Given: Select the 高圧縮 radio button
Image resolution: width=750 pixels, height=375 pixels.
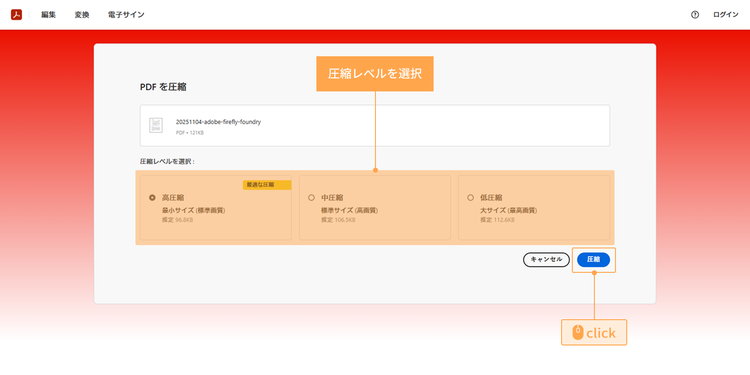Looking at the screenshot, I should pos(152,198).
